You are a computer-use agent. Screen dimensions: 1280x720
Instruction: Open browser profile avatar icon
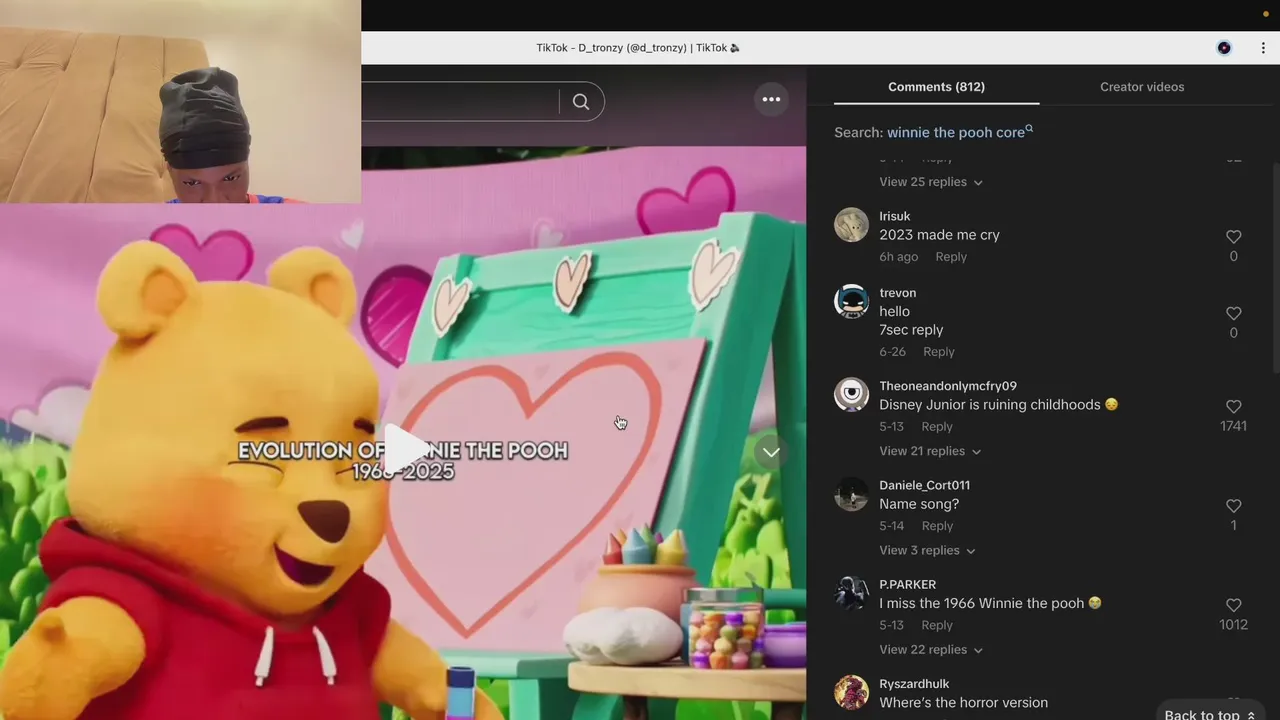1224,48
